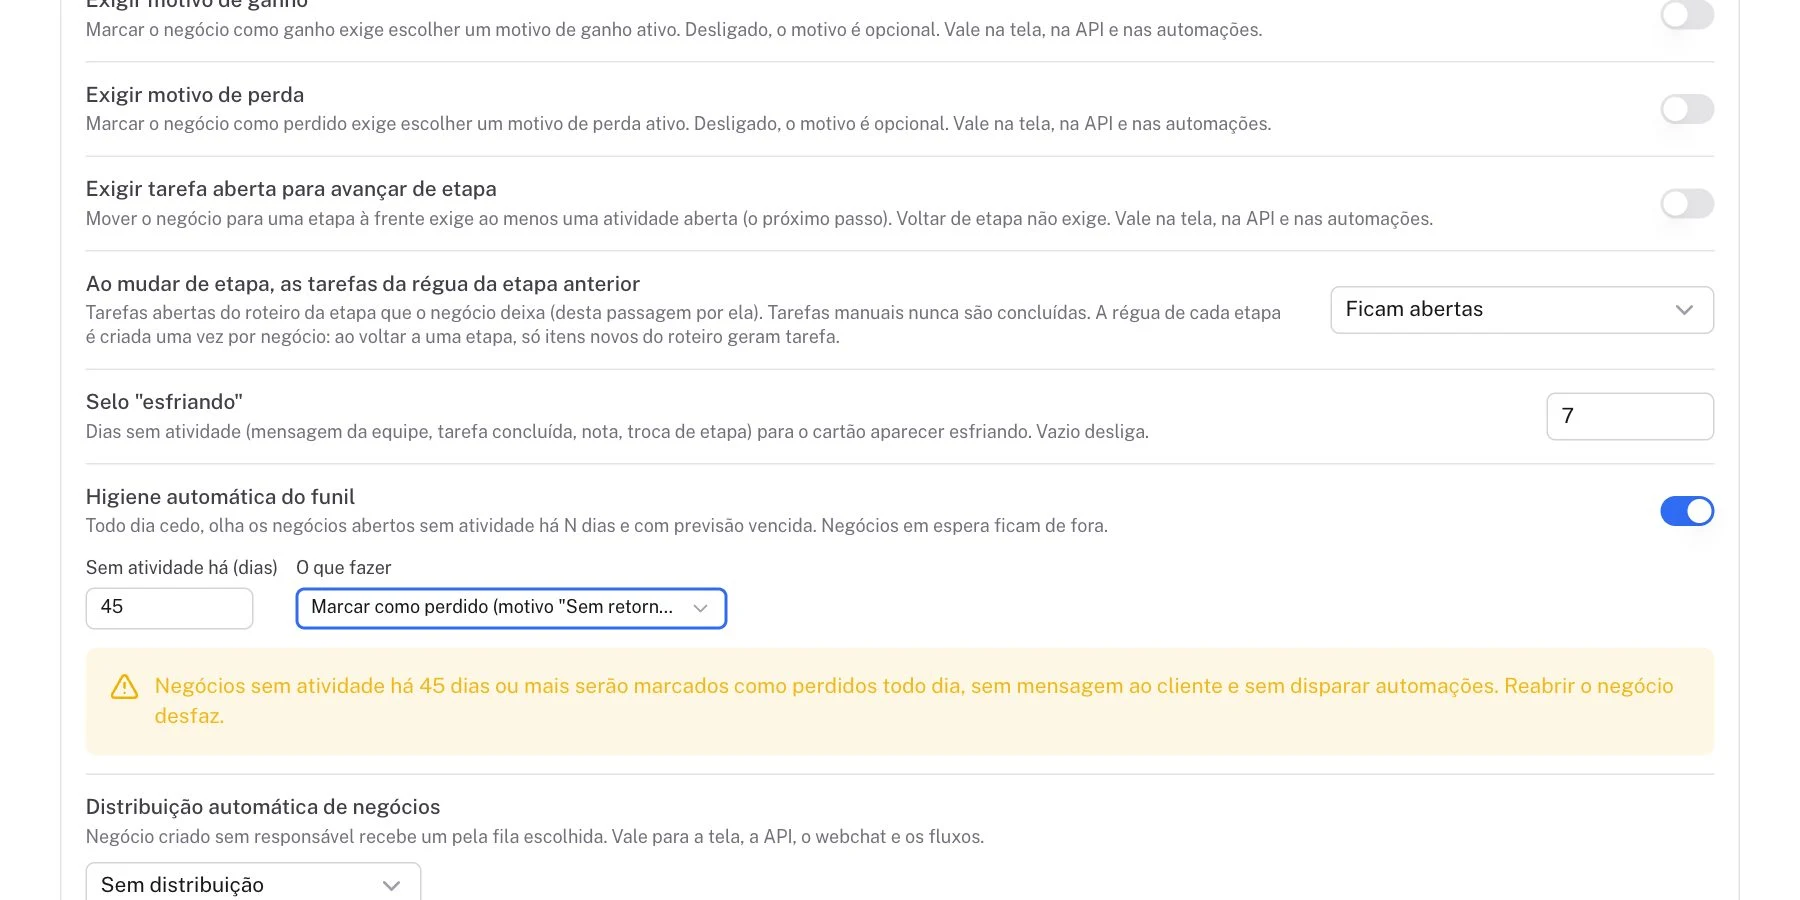The height and width of the screenshot is (900, 1800).
Task: Click the yellow warning message about 45 dias
Action: tap(914, 701)
